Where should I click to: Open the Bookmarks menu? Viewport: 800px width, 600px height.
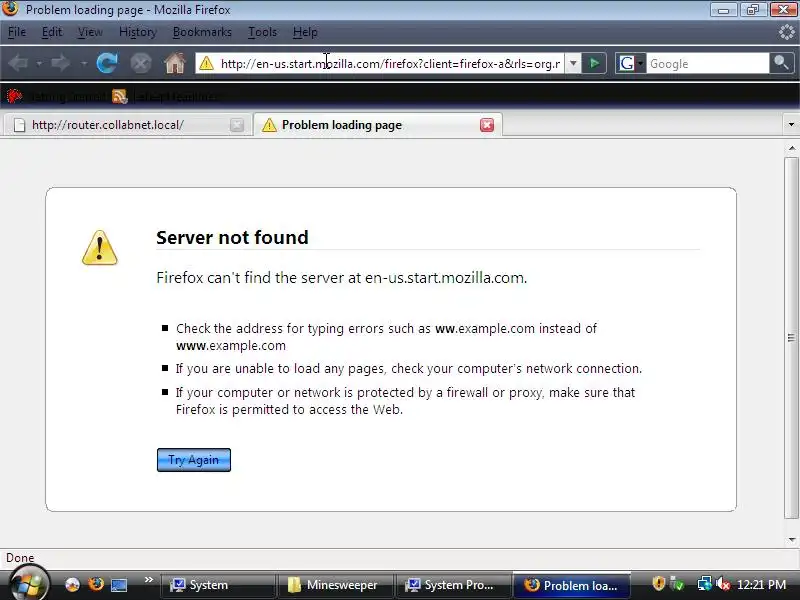pos(202,32)
